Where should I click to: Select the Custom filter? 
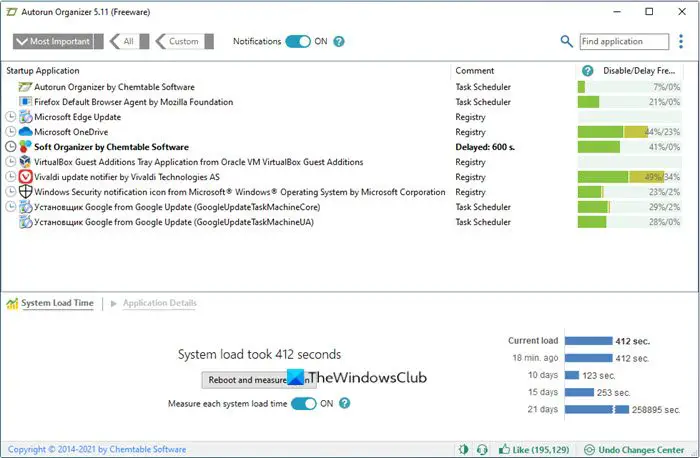184,42
